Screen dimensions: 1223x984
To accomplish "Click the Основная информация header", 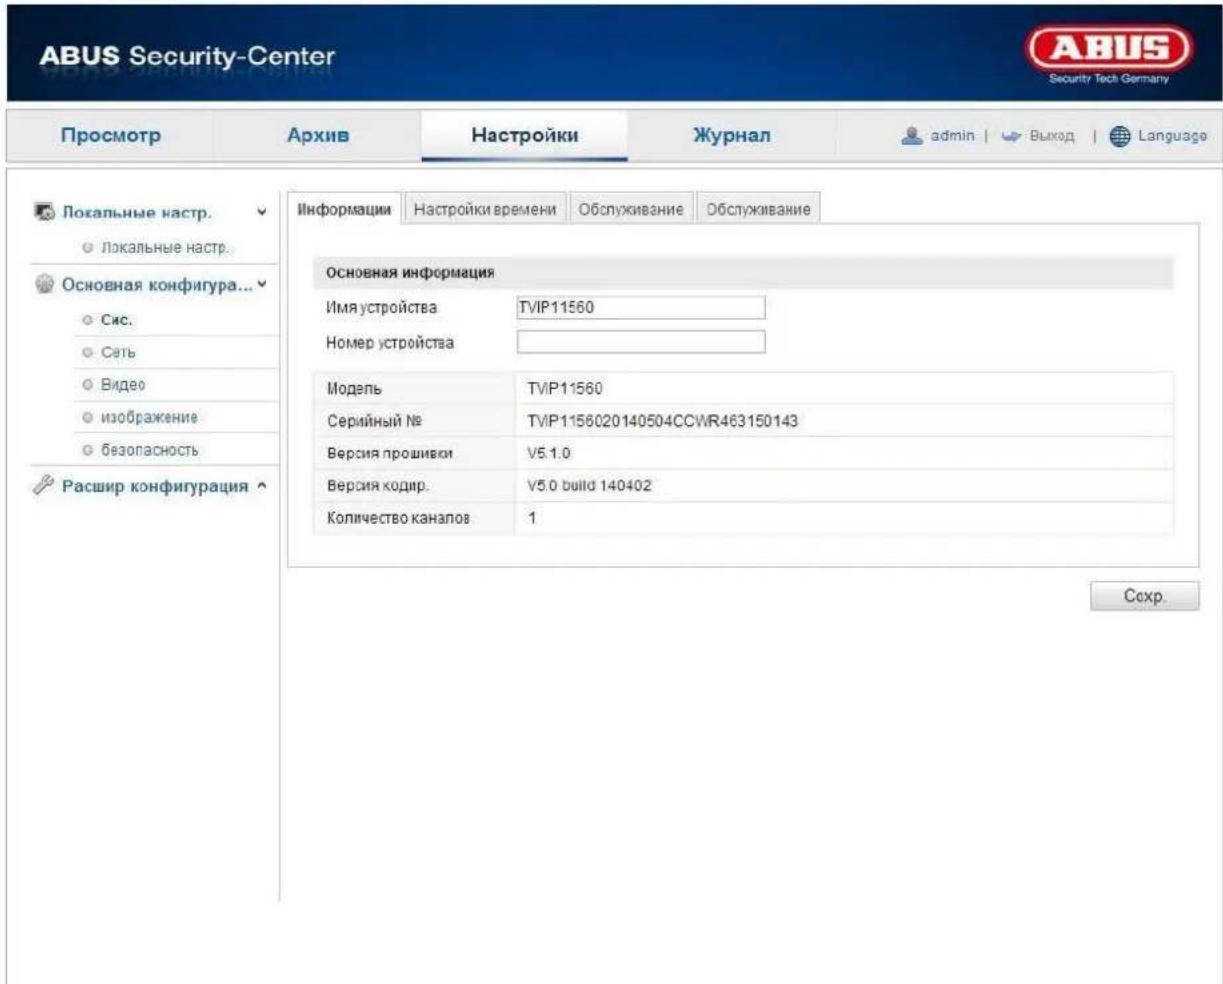I will (411, 272).
